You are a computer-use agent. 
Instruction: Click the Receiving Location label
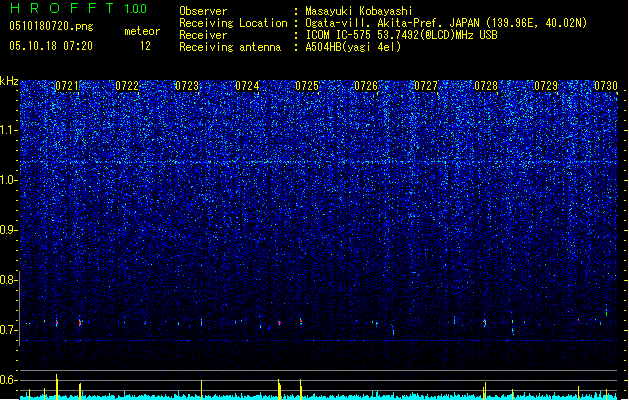pyautogui.click(x=233, y=23)
